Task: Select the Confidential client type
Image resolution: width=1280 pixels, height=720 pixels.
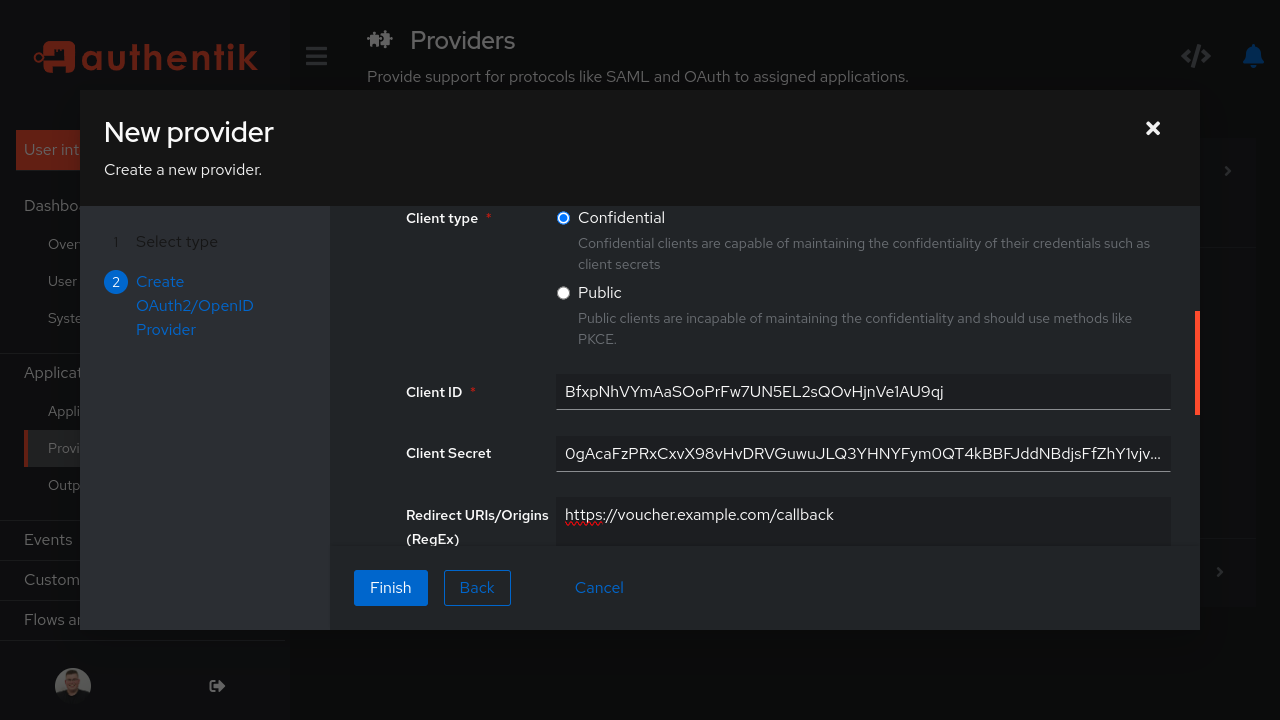Action: click(x=563, y=217)
